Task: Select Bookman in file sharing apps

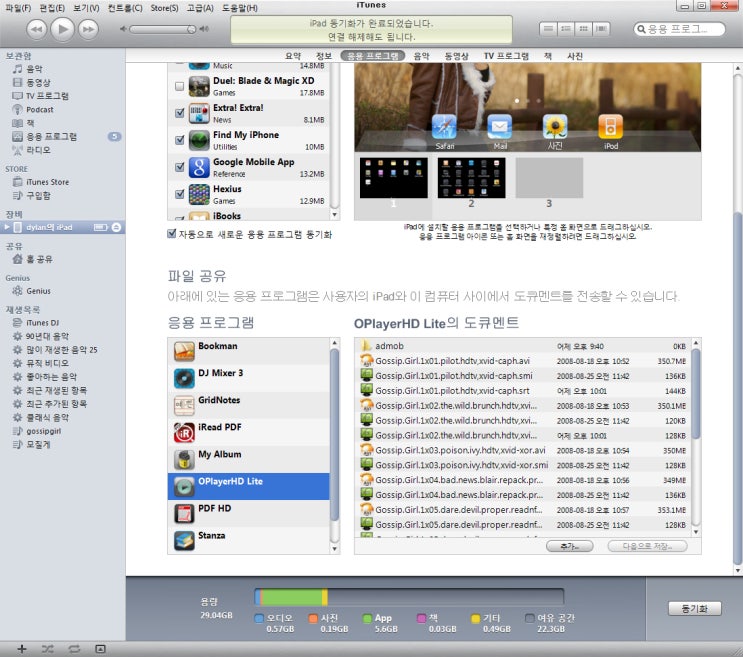Action: pos(248,351)
